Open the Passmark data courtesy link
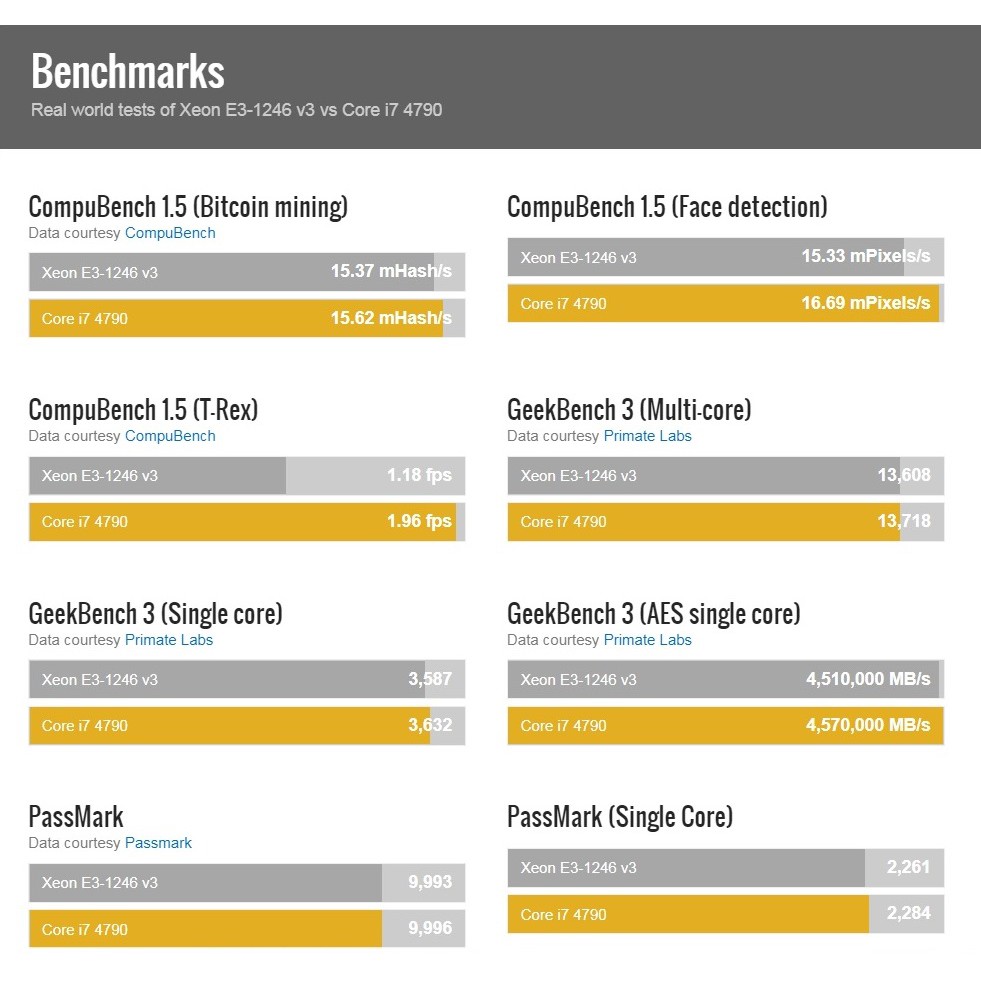 pos(158,843)
